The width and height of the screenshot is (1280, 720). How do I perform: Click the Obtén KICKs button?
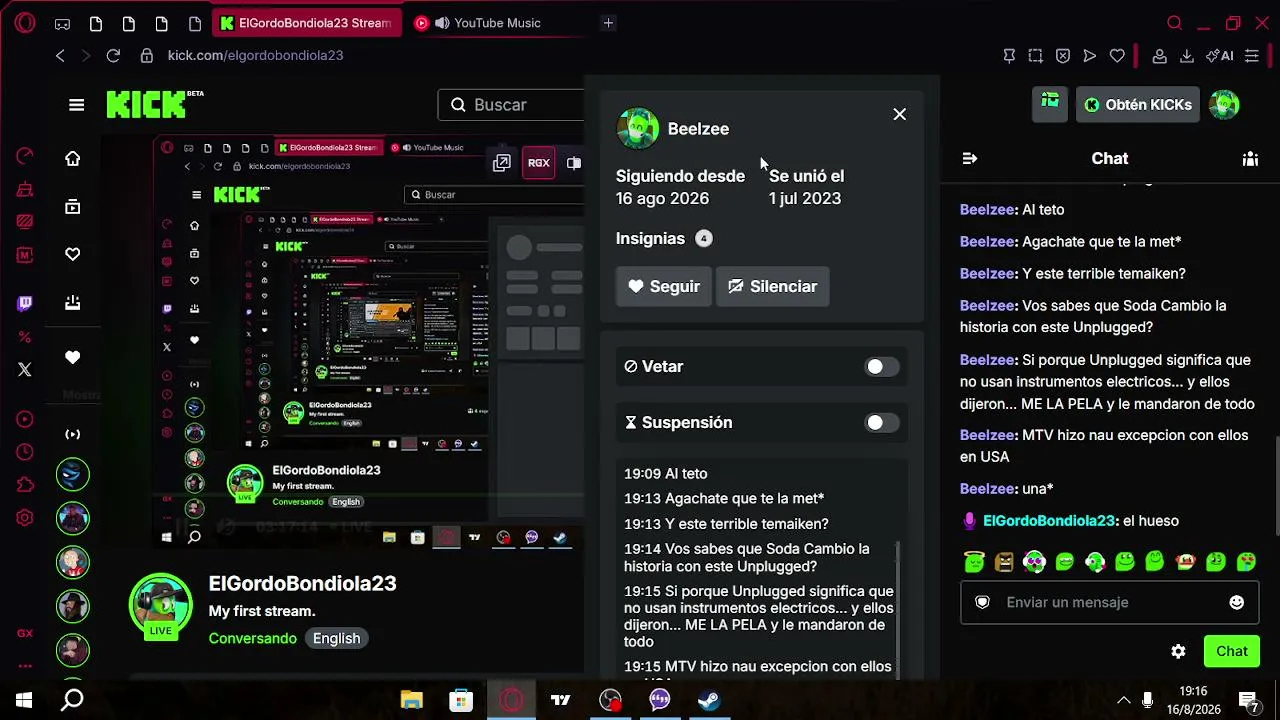tap(1138, 104)
